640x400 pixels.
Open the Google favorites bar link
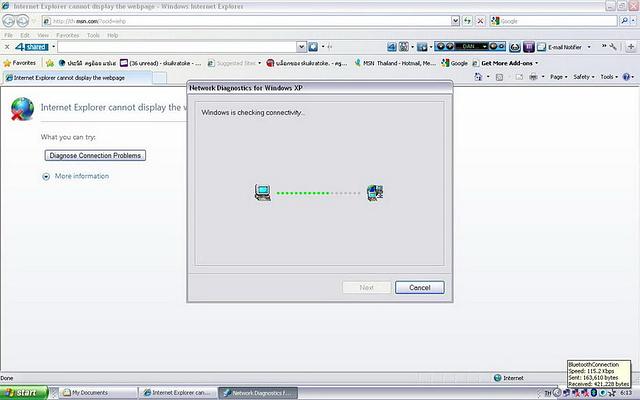coord(454,63)
